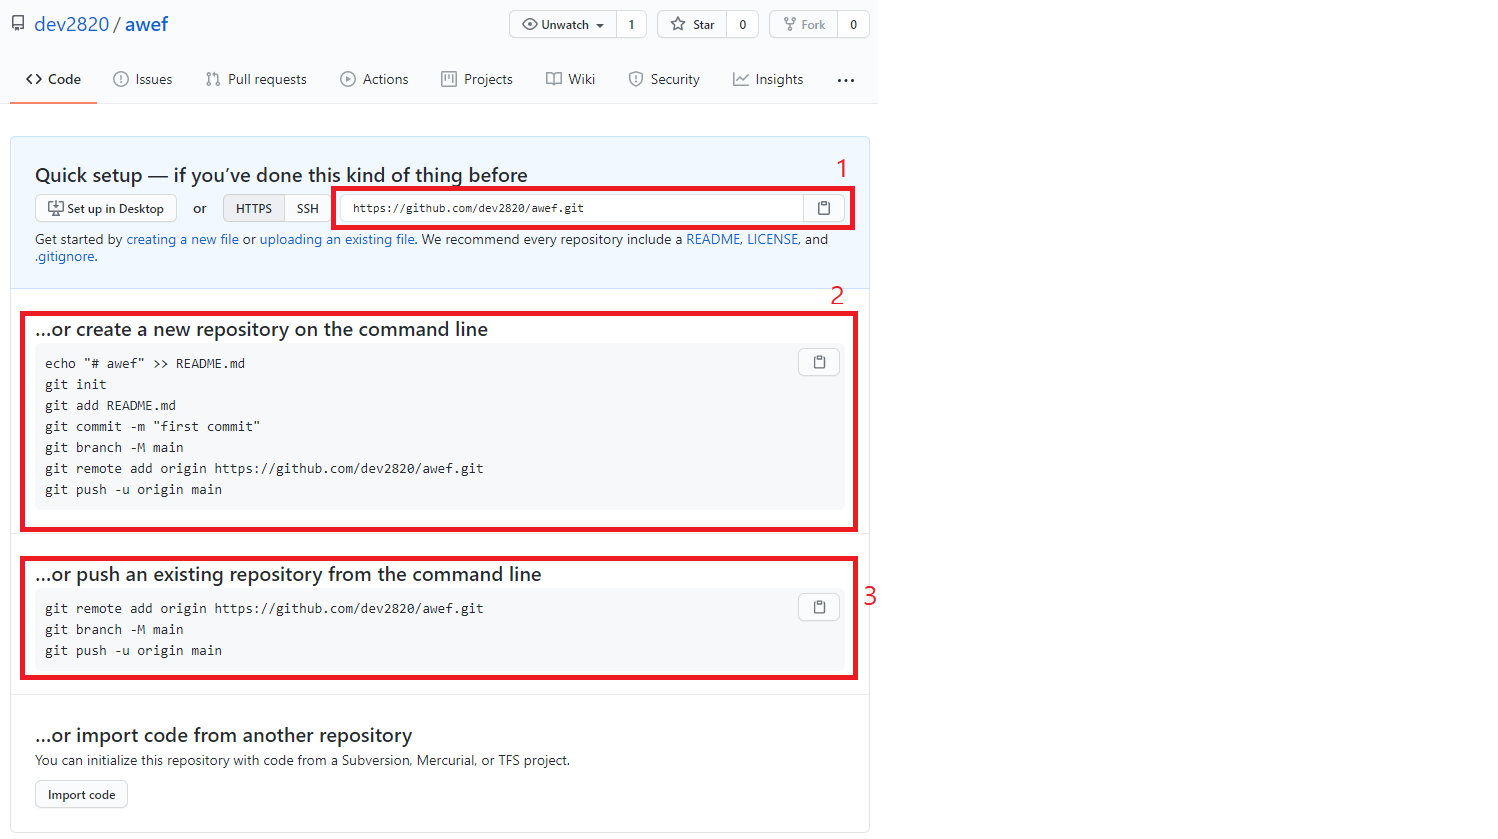Open the dev2820 owner link
Image resolution: width=1498 pixels, height=839 pixels.
pos(72,24)
